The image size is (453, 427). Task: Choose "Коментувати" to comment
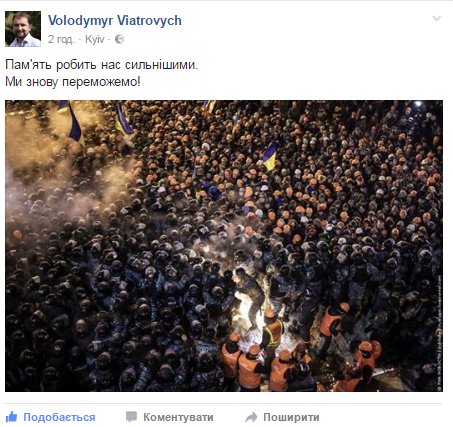click(178, 417)
